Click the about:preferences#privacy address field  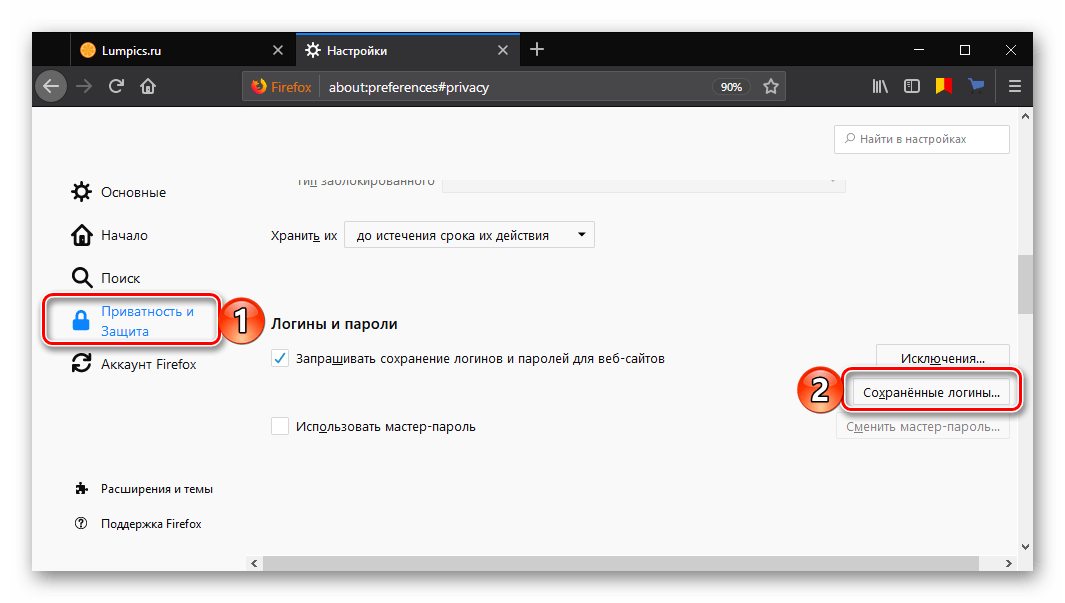(x=516, y=87)
